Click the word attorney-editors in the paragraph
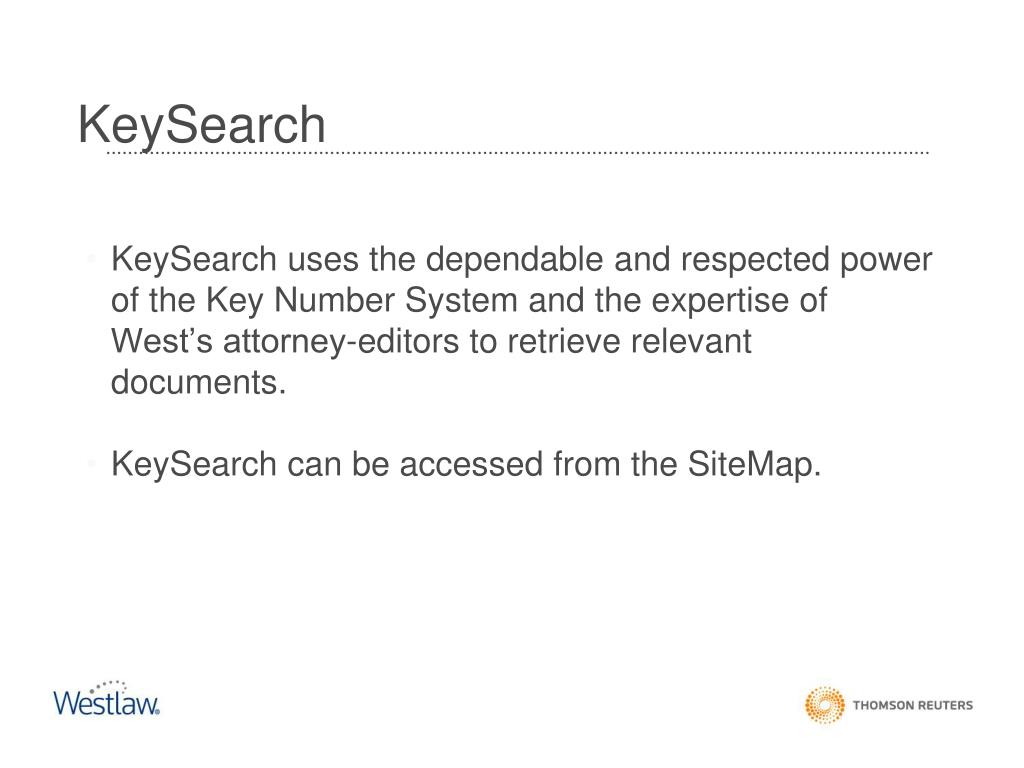This screenshot has width=1024, height=768. (341, 342)
